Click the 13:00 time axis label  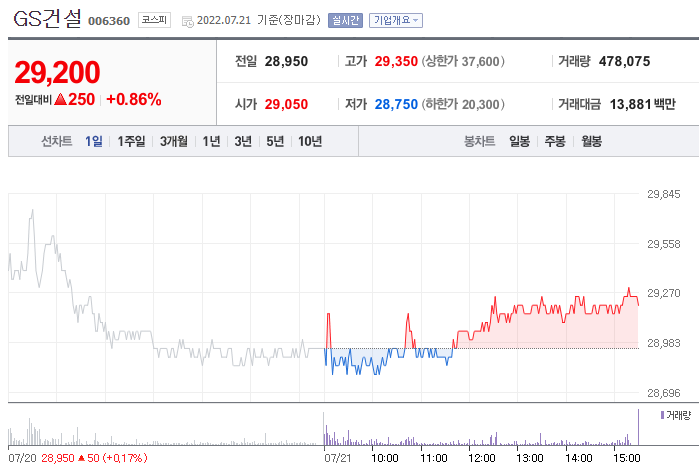(x=530, y=458)
